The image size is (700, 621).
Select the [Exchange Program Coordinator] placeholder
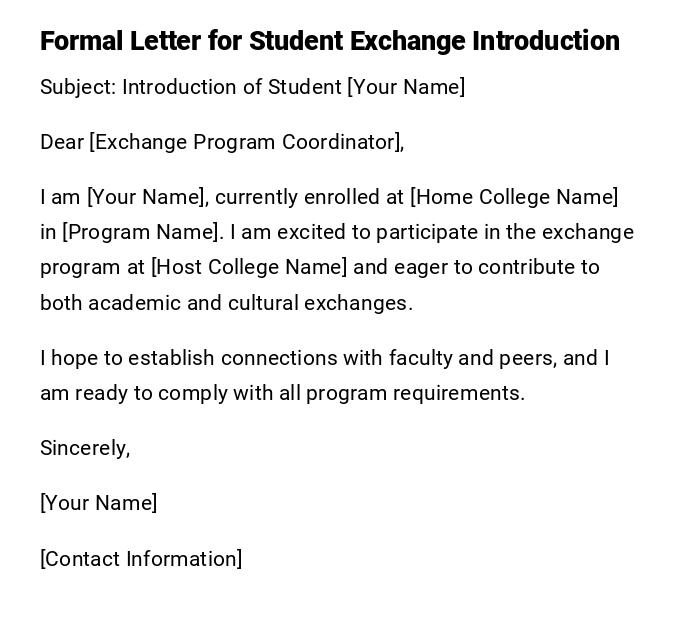pyautogui.click(x=245, y=142)
